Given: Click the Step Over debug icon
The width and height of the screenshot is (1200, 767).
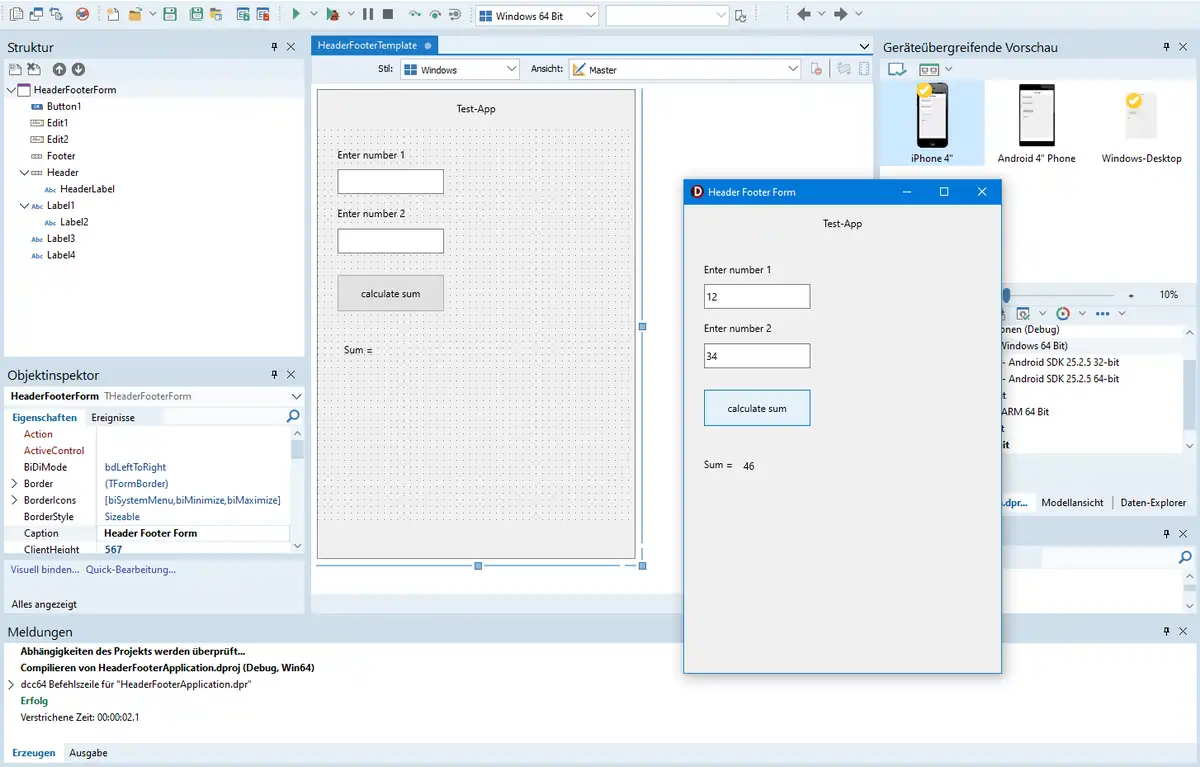Looking at the screenshot, I should point(435,15).
